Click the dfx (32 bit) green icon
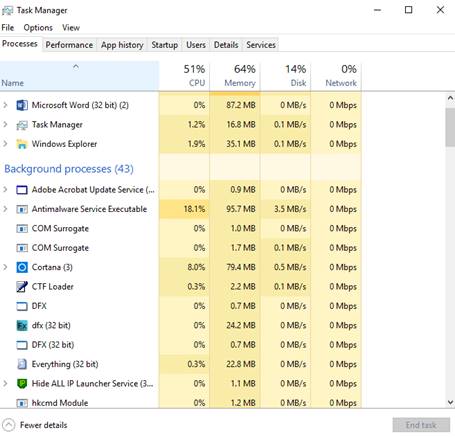The image size is (455, 437). click(x=22, y=325)
